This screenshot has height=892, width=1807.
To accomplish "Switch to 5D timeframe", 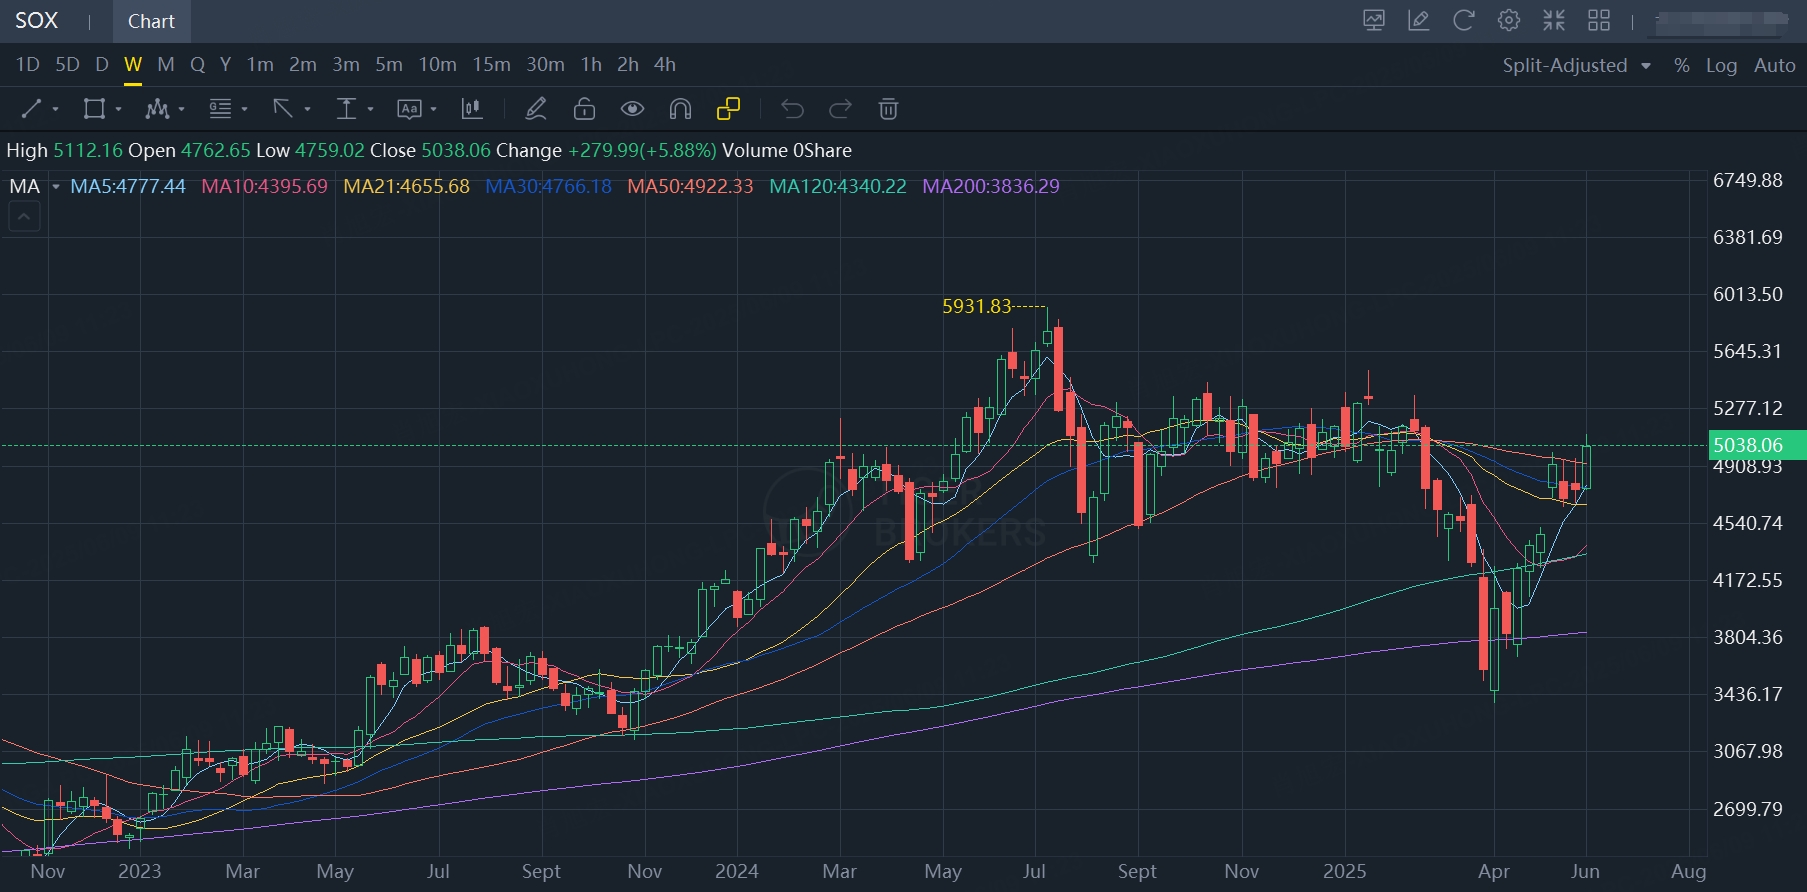I will pos(67,65).
